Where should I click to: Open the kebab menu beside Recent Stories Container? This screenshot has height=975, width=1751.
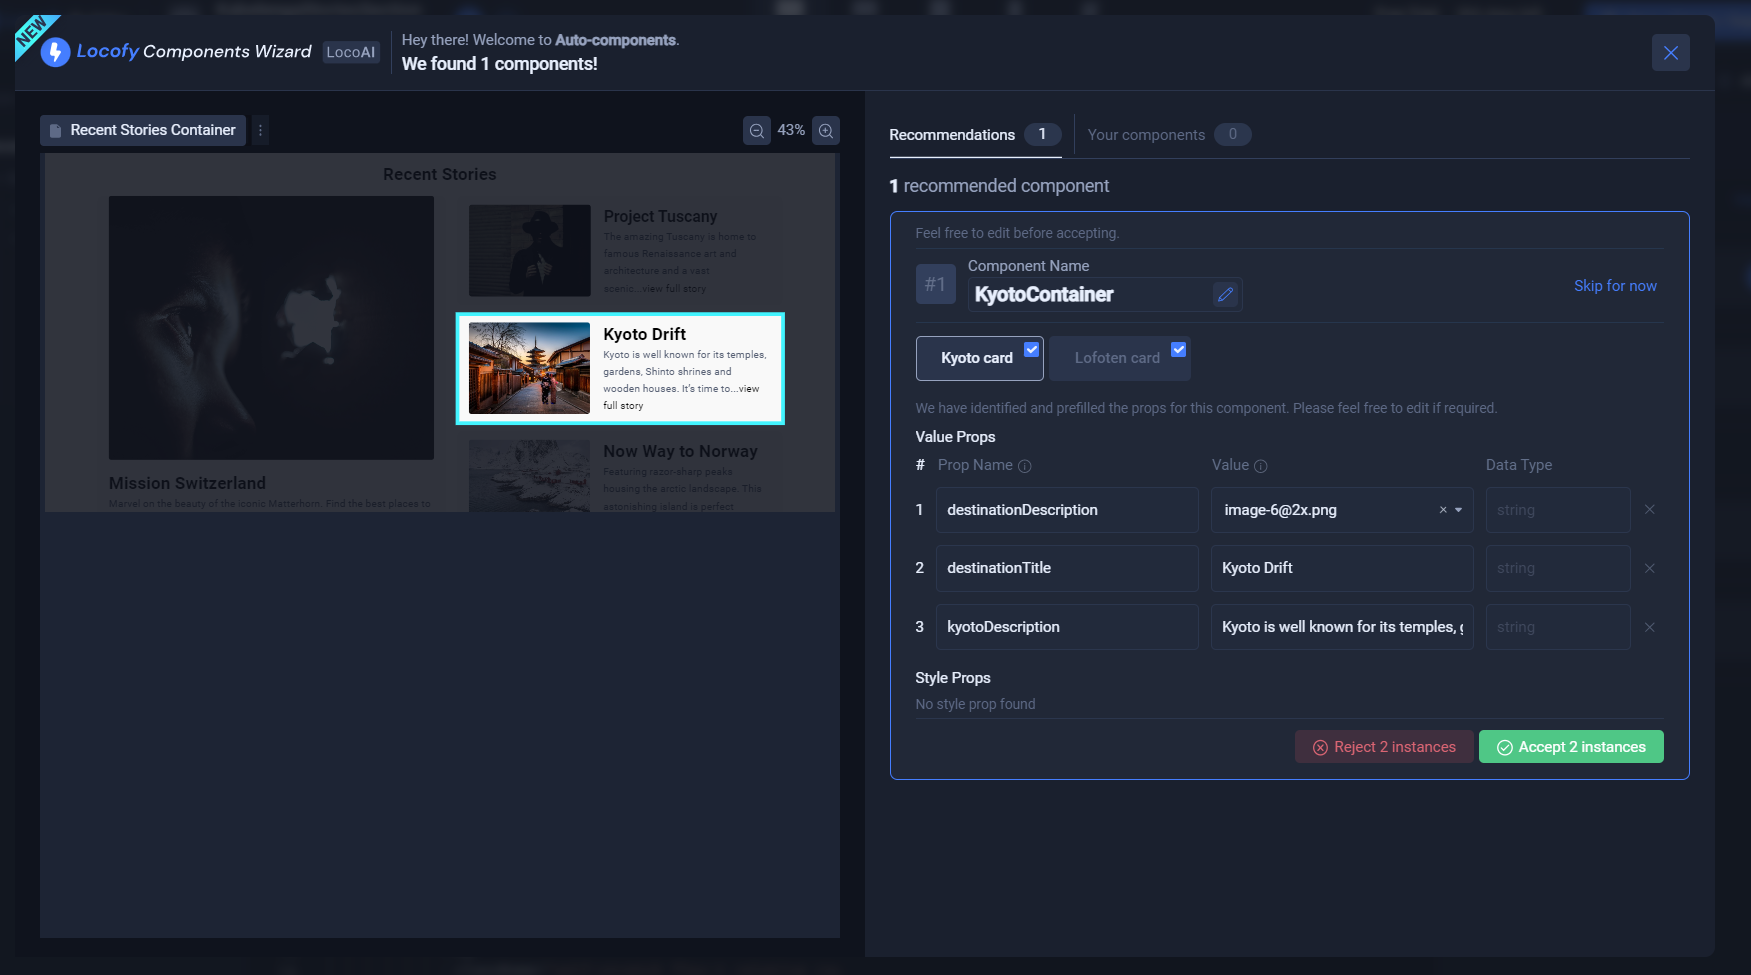point(259,130)
